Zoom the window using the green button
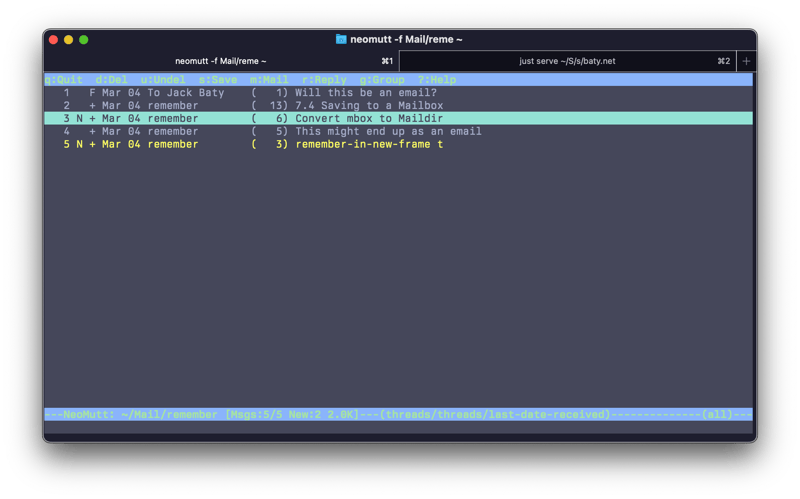Image resolution: width=800 pixels, height=499 pixels. point(84,40)
